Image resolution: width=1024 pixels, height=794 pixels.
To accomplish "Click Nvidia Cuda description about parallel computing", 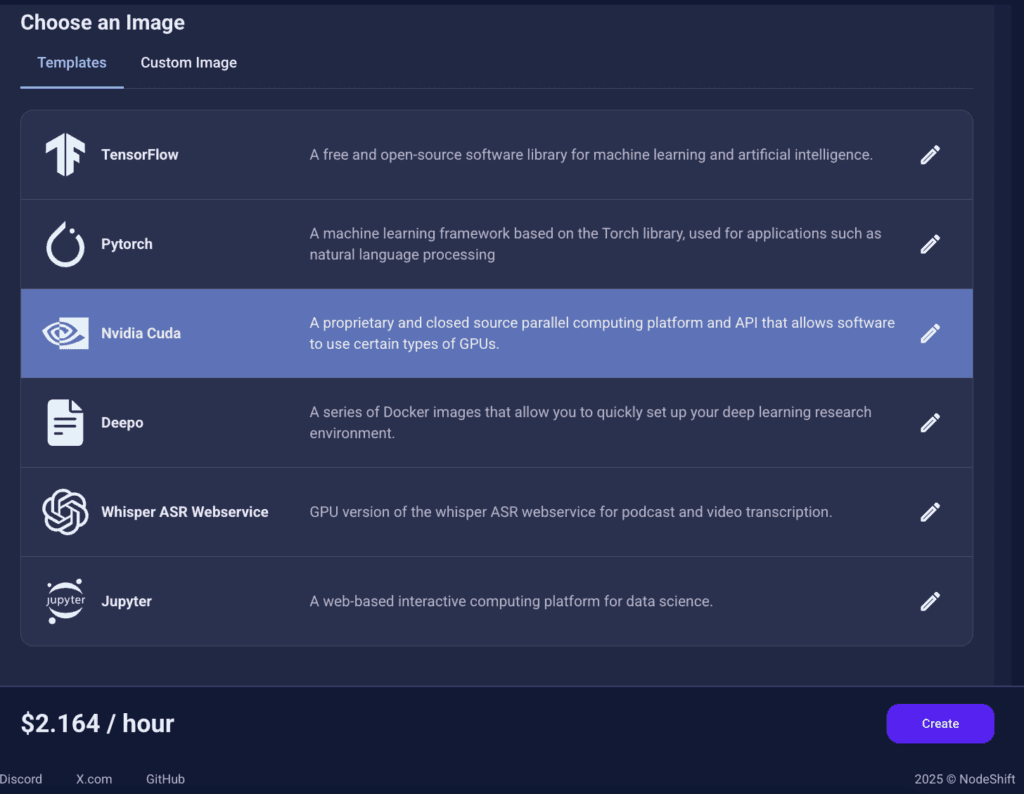I will pos(602,333).
